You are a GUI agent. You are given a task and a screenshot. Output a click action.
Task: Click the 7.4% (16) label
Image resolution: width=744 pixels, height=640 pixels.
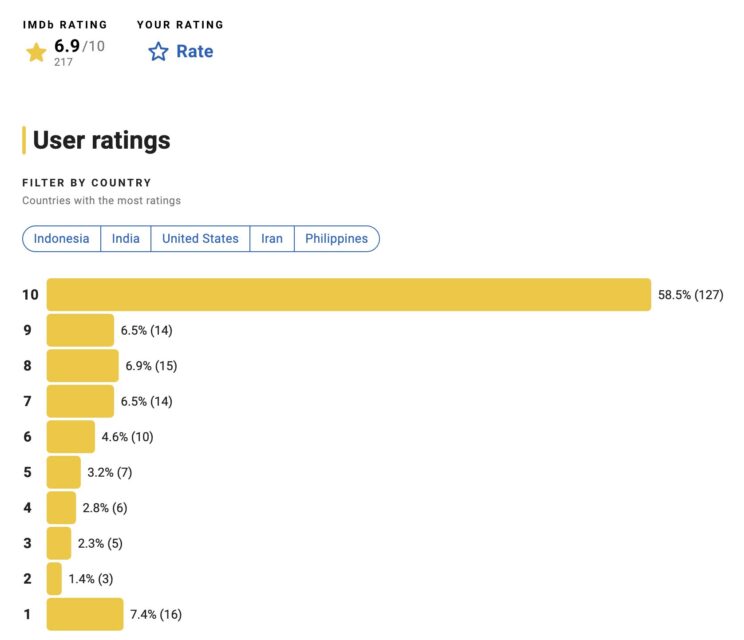pyautogui.click(x=155, y=614)
